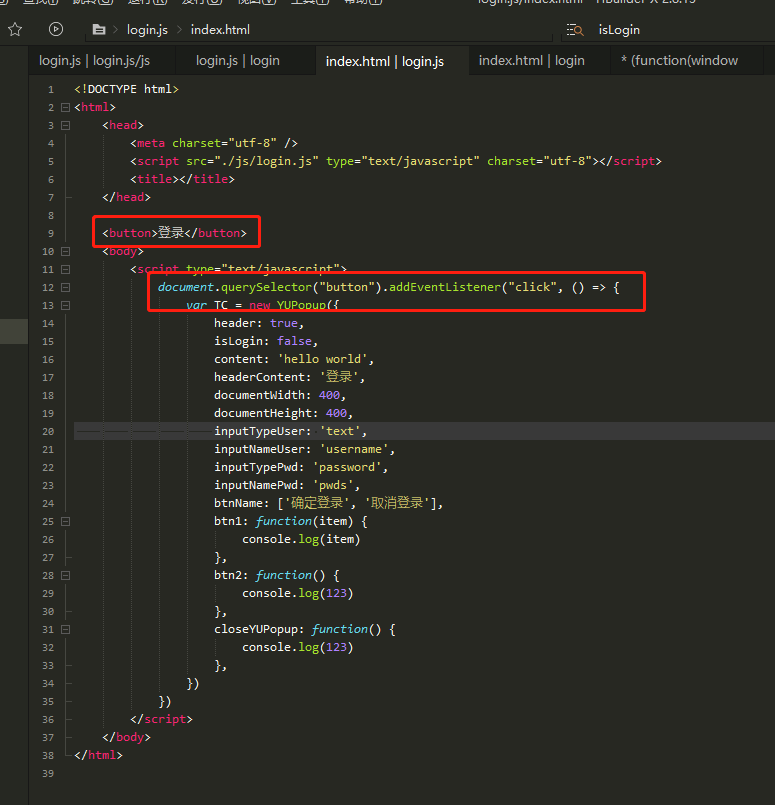Viewport: 775px width, 805px height.
Task: Collapse the head tag fold on line 3
Action: pos(65,125)
